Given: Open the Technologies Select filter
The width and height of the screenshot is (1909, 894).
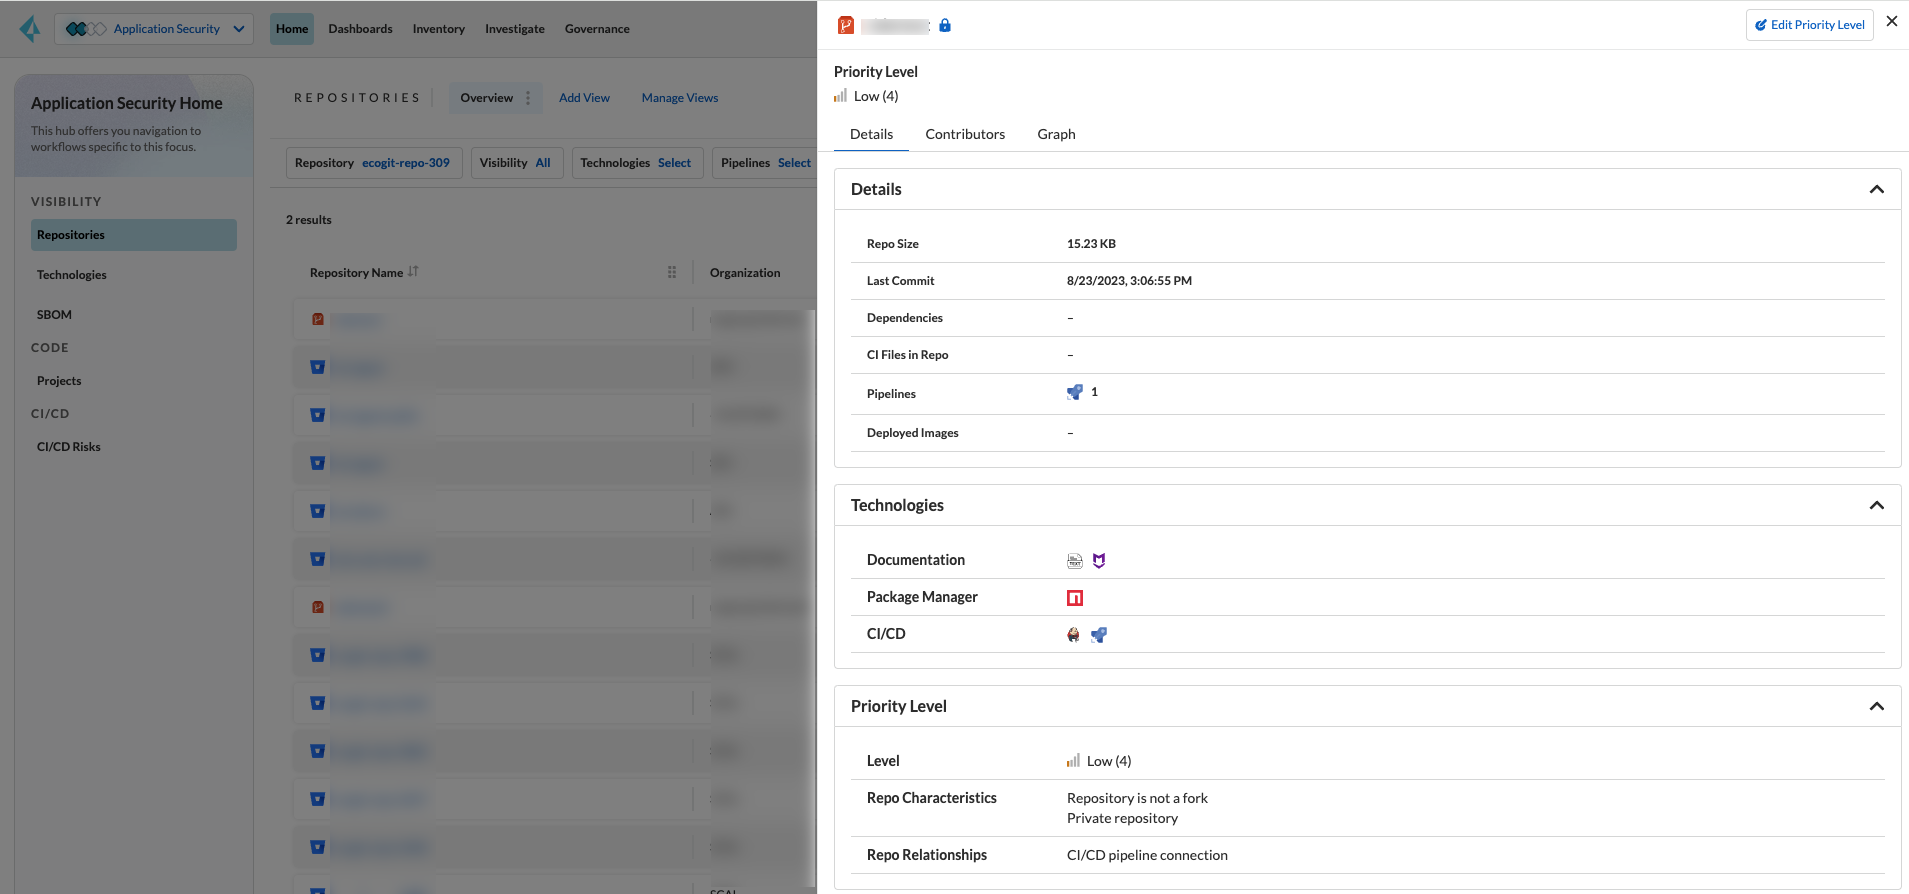Looking at the screenshot, I should point(636,163).
